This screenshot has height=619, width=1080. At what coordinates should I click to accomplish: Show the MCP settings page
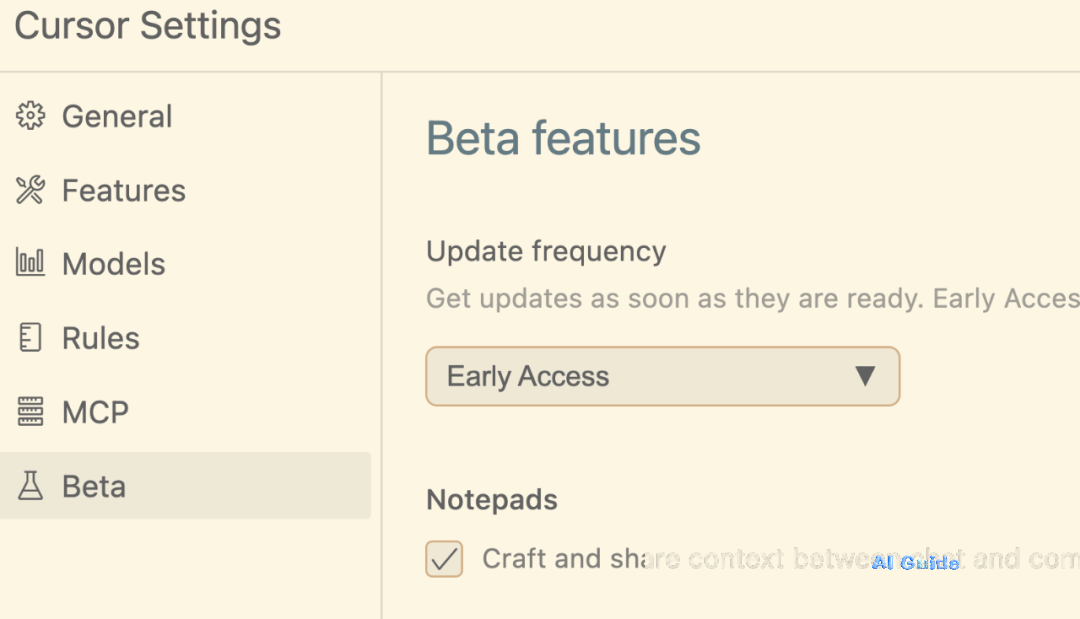click(x=96, y=412)
